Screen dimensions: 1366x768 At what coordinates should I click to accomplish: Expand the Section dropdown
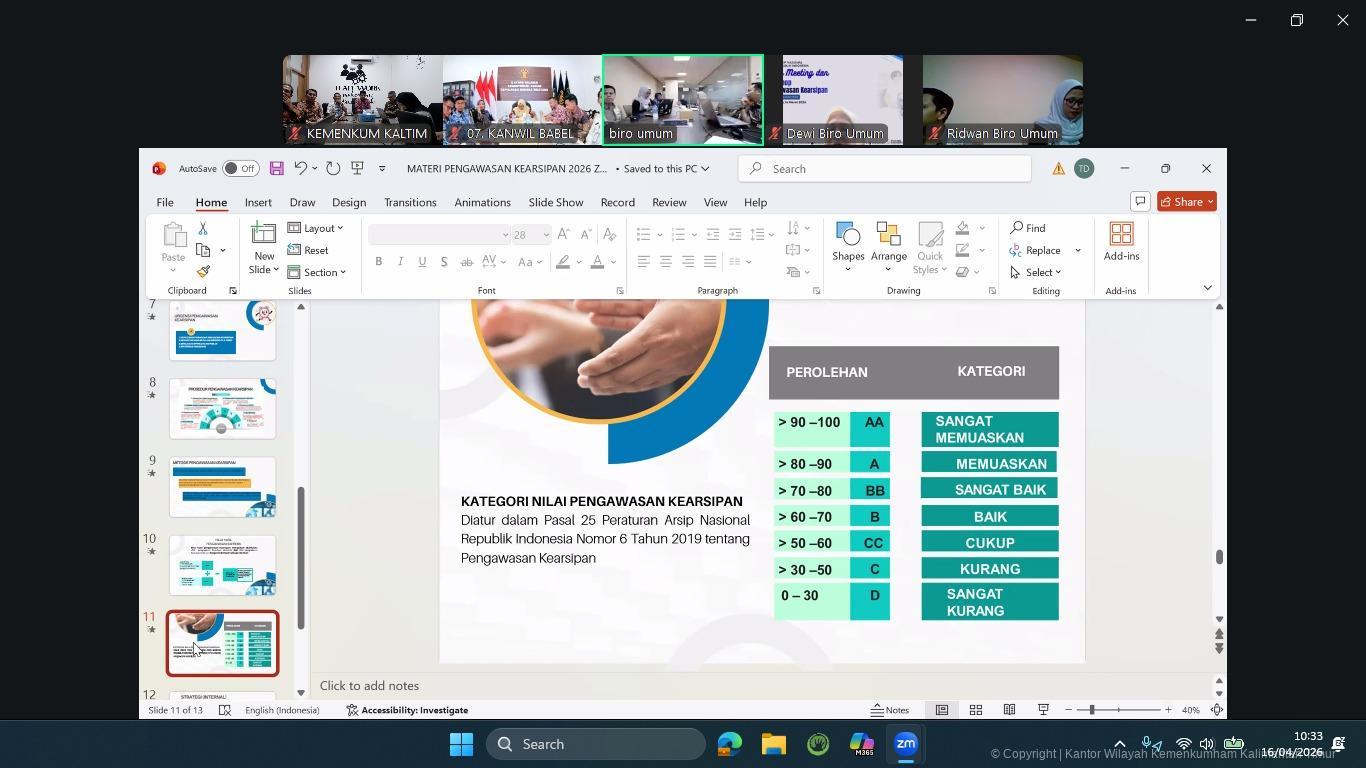317,272
